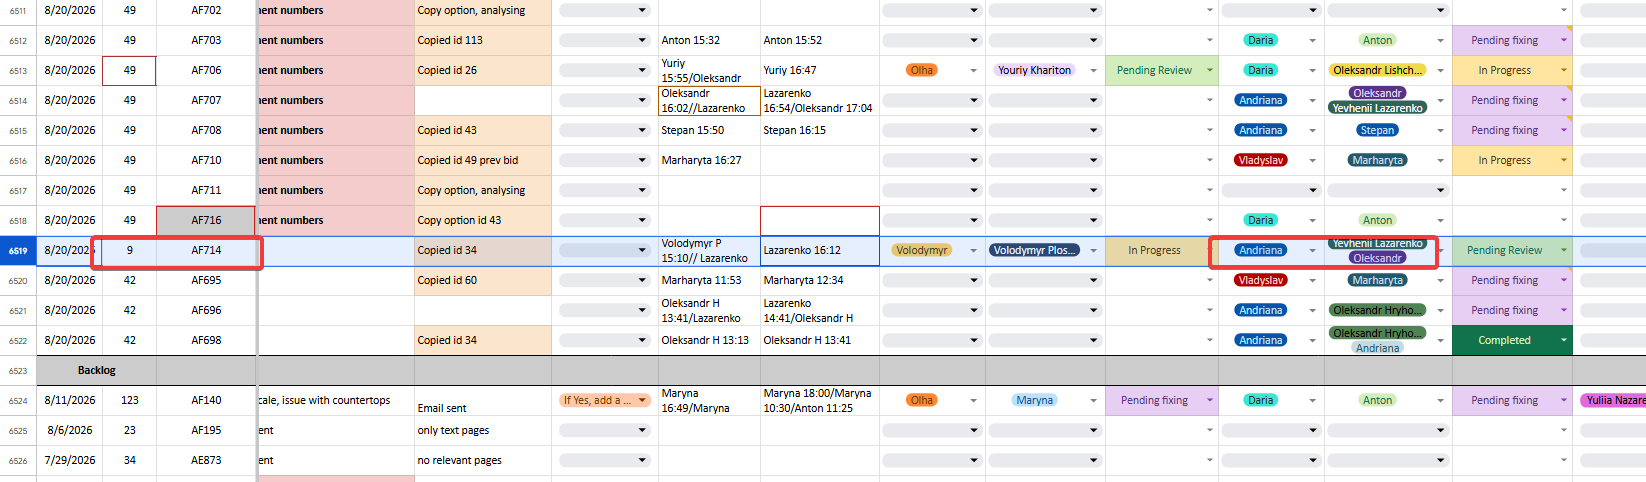1646x482 pixels.
Task: Select cell 'Oleksandr H 13:13'
Action: [x=709, y=341]
